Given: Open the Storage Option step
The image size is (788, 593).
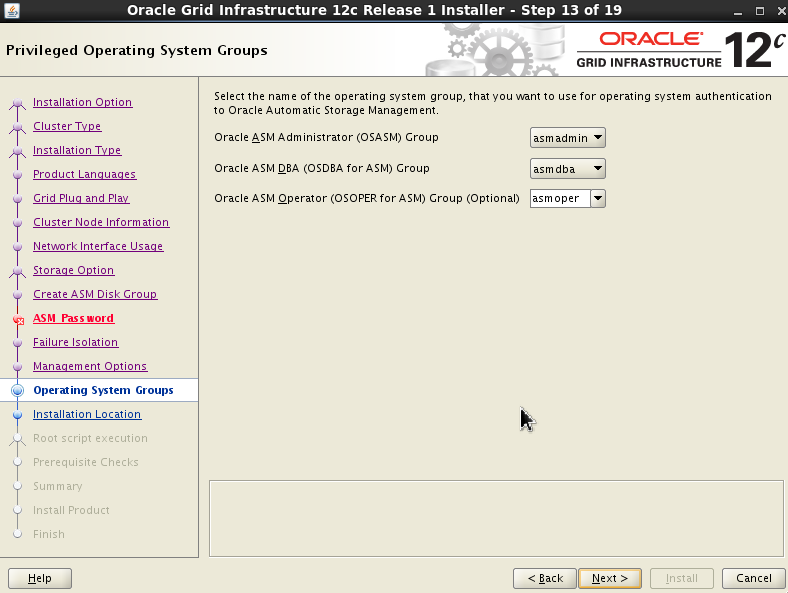Looking at the screenshot, I should [x=73, y=270].
